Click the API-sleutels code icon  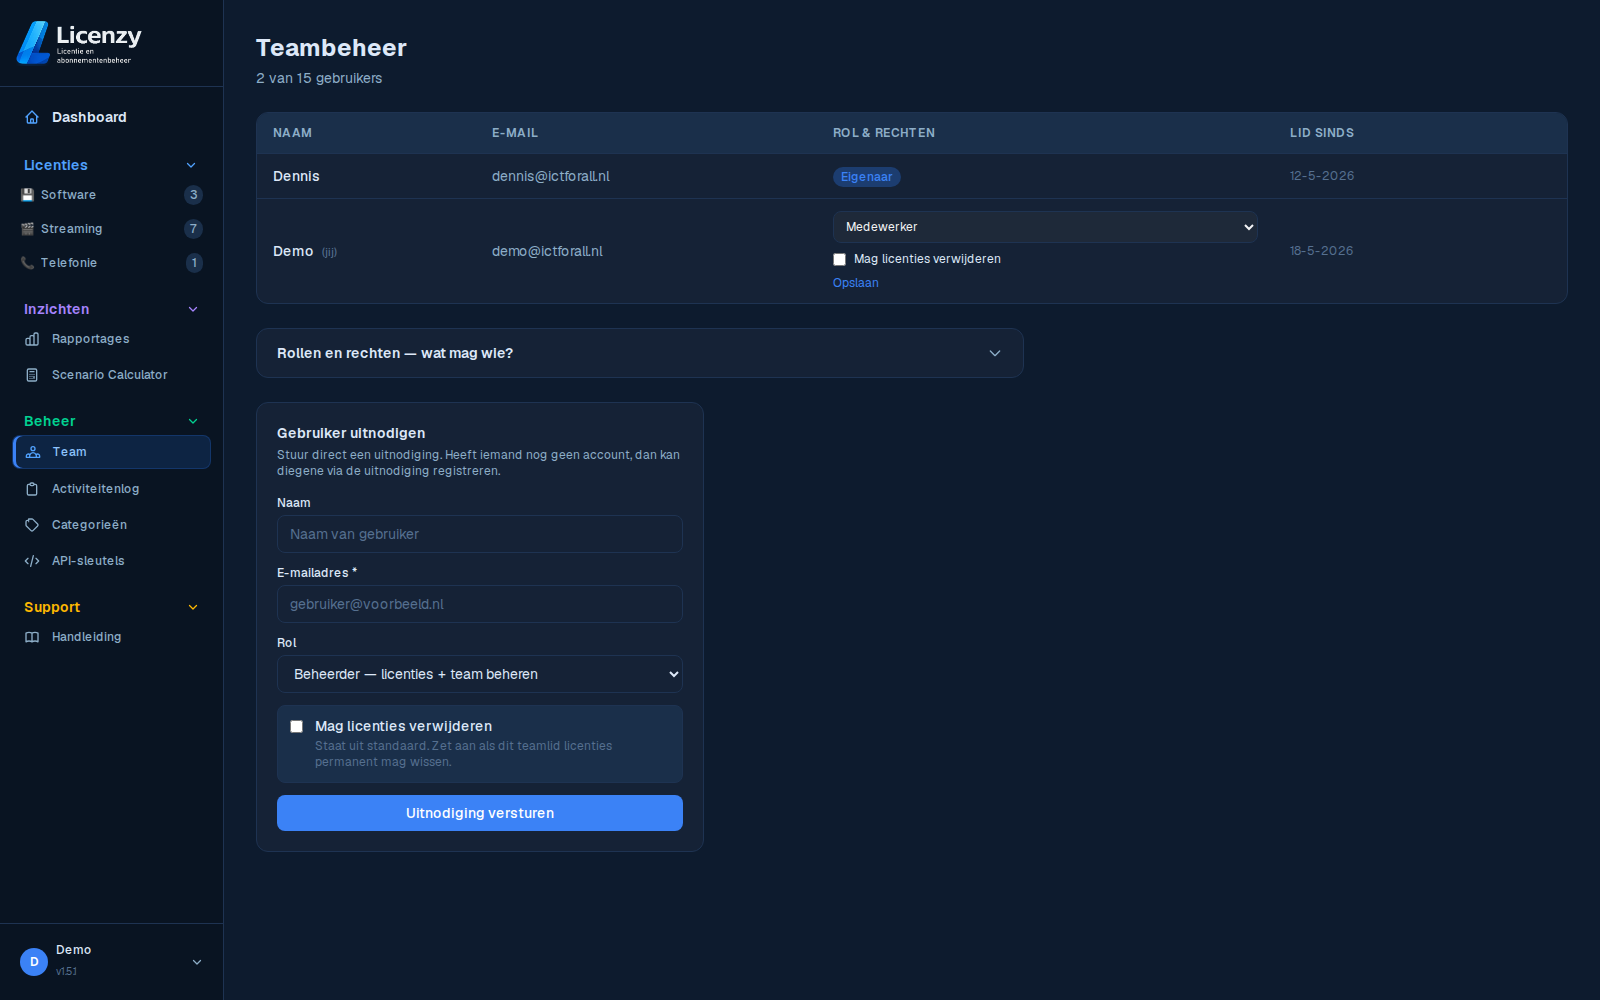[32, 561]
